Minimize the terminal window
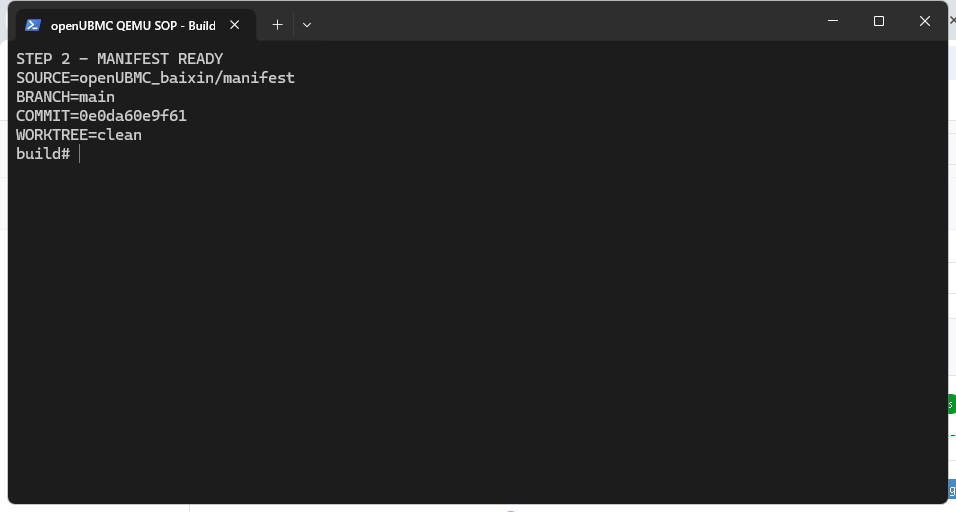The image size is (956, 512). [833, 21]
